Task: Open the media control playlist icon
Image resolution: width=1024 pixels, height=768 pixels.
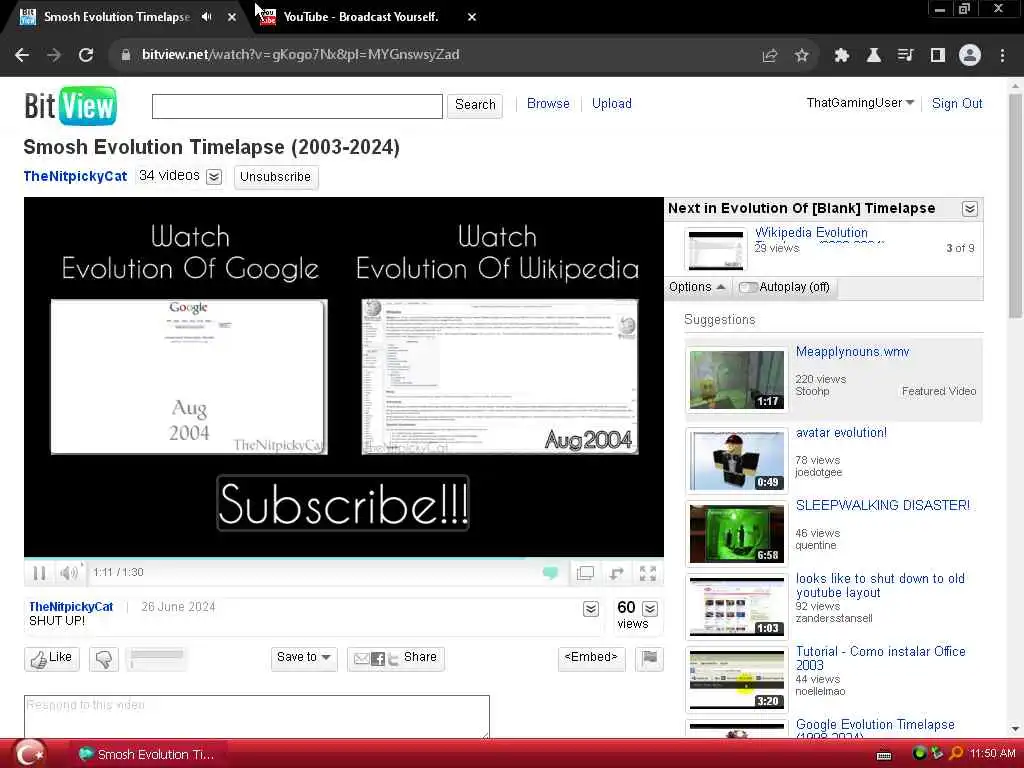Action: pyautogui.click(x=905, y=56)
